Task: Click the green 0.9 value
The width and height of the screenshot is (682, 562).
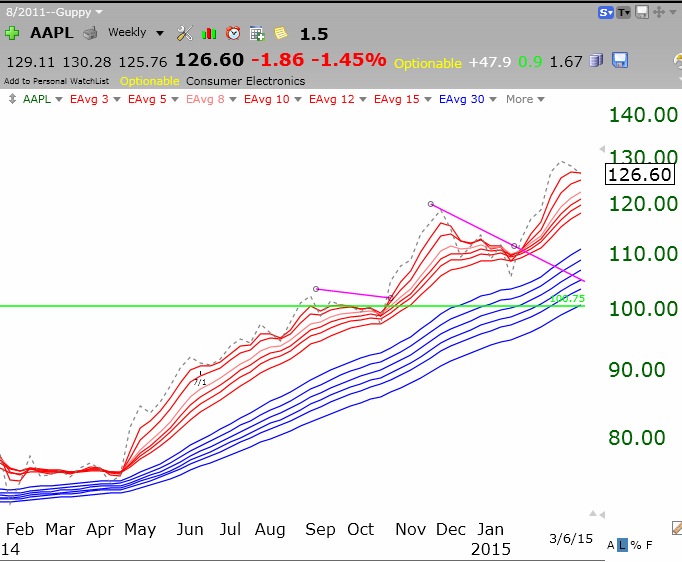Action: [x=530, y=62]
